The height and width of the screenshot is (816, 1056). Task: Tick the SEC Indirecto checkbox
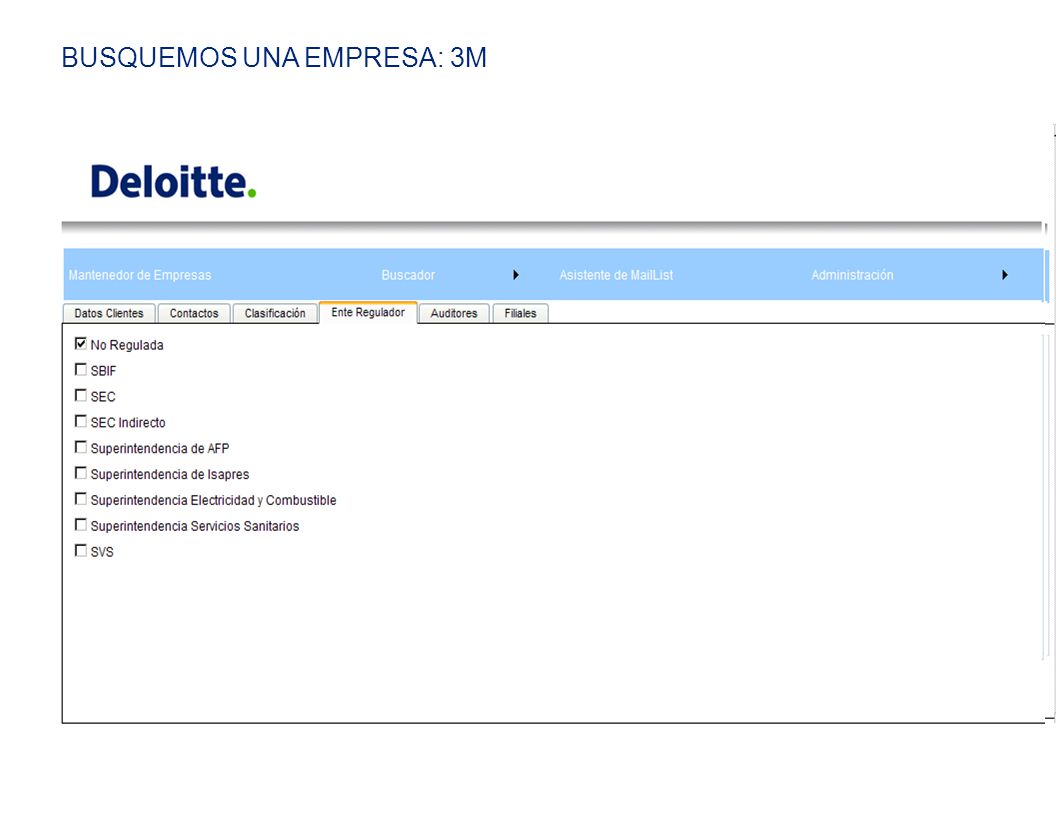click(x=81, y=421)
